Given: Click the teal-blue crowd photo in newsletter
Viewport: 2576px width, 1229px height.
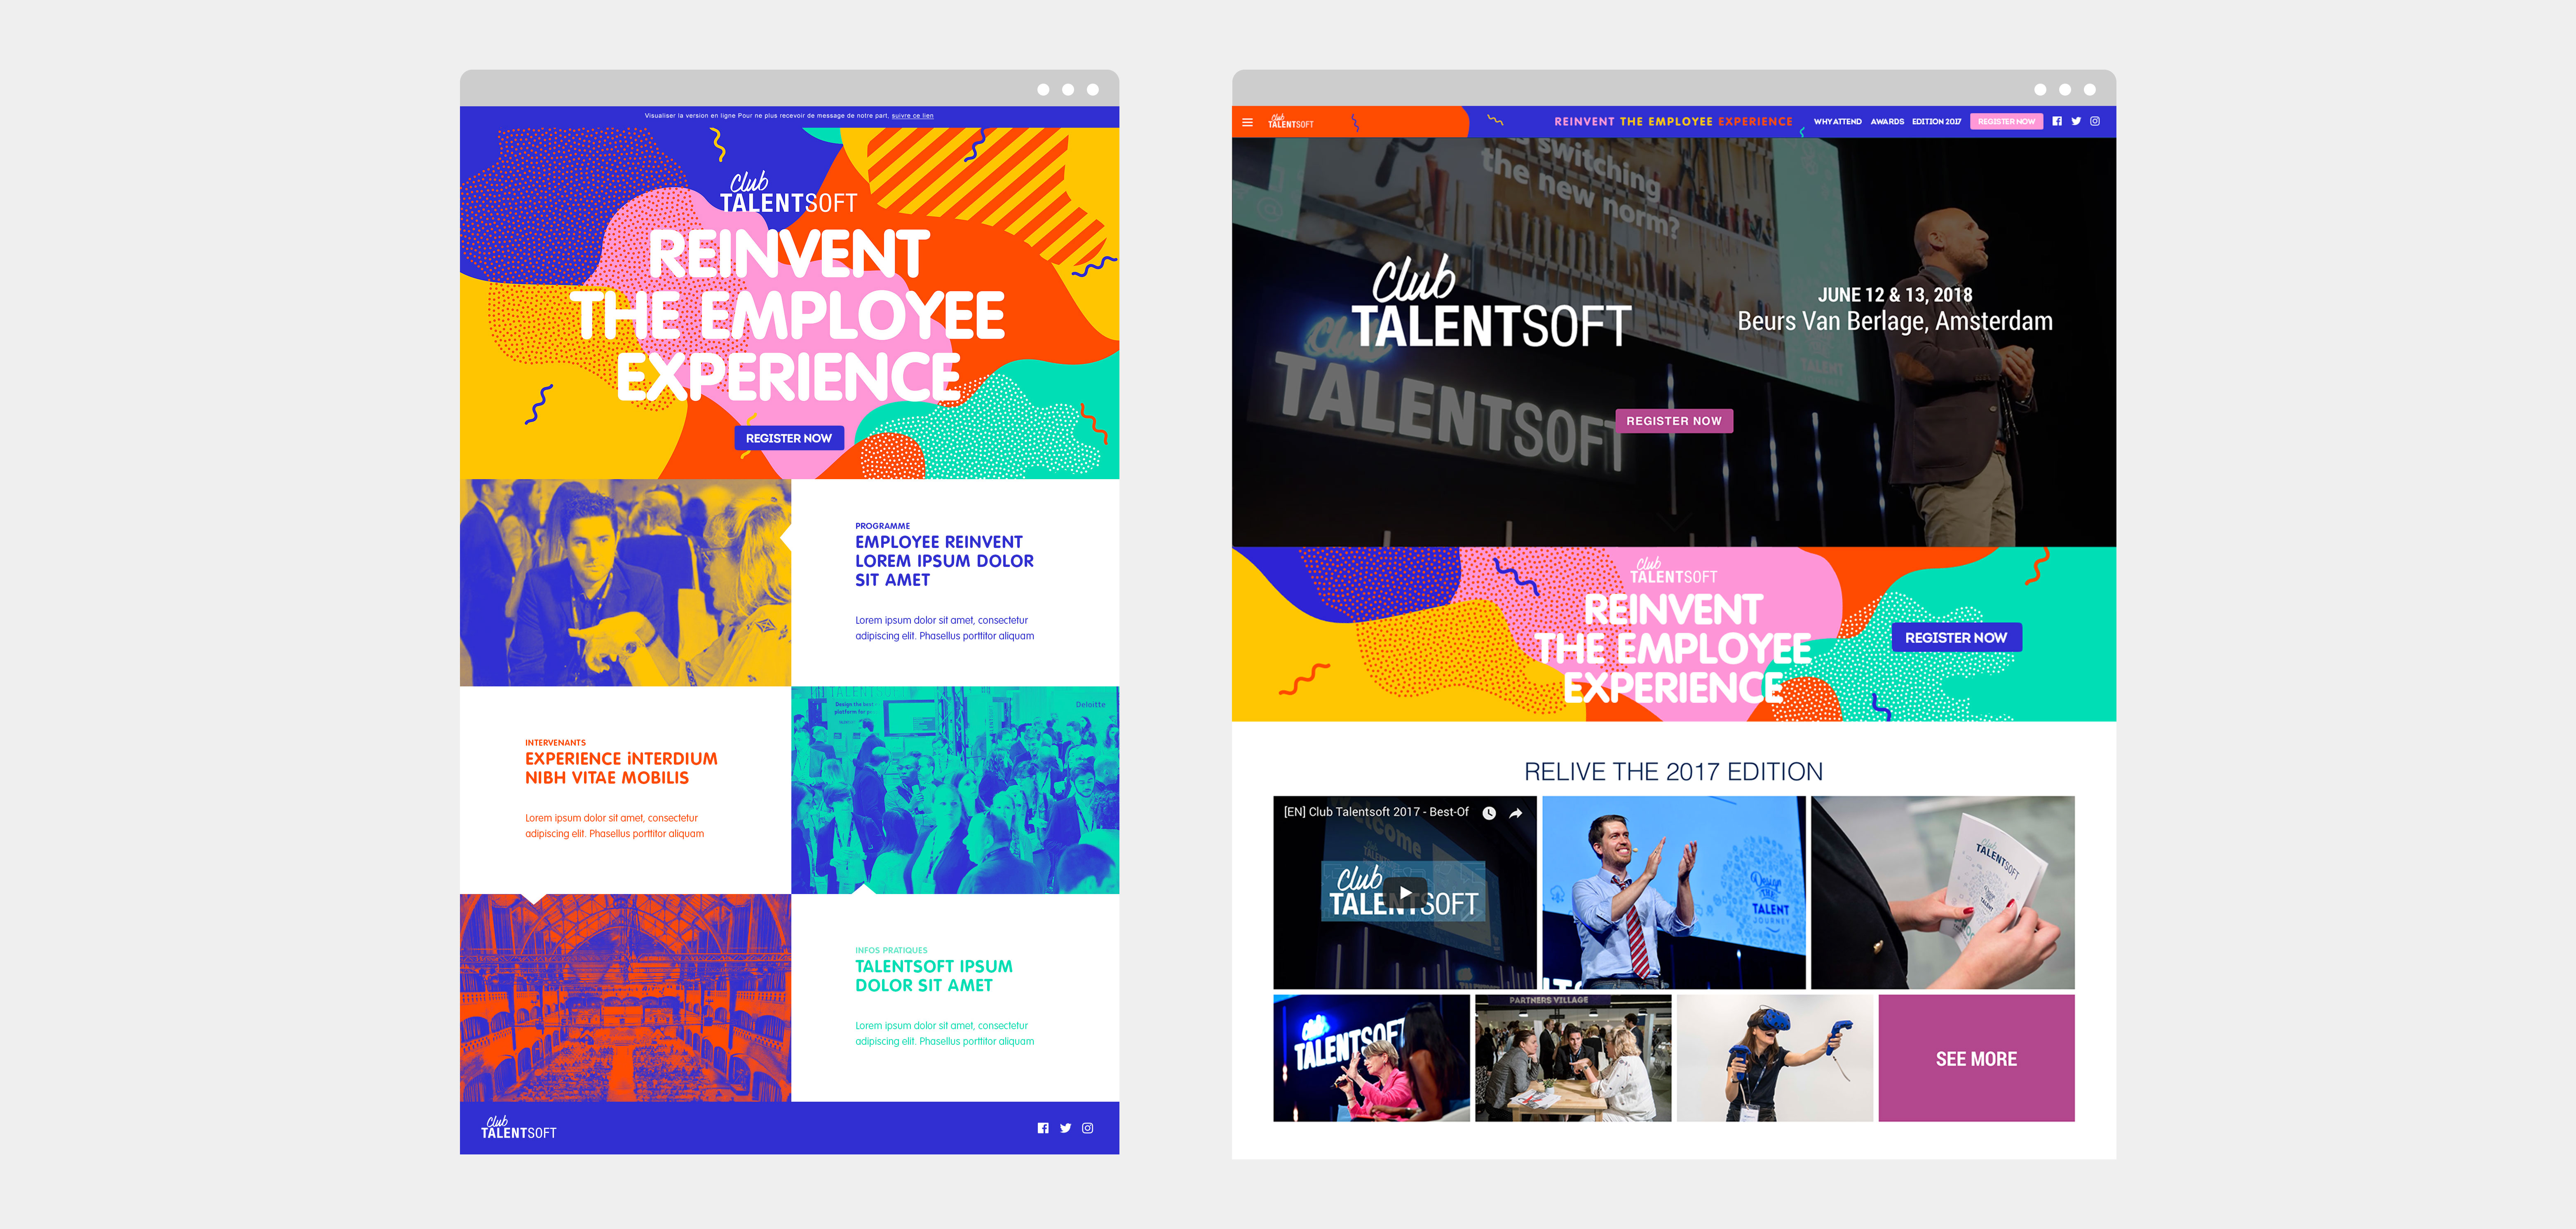Looking at the screenshot, I should 955,790.
